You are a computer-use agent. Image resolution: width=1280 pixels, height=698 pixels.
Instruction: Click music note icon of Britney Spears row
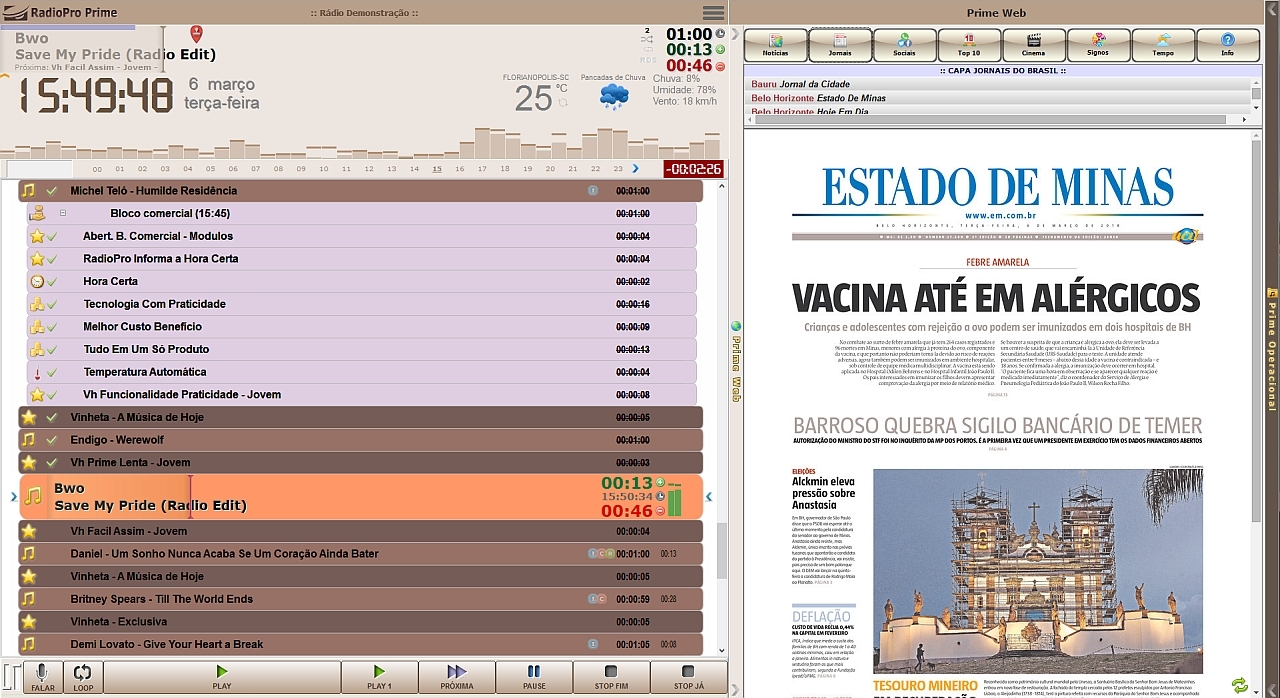click(28, 599)
